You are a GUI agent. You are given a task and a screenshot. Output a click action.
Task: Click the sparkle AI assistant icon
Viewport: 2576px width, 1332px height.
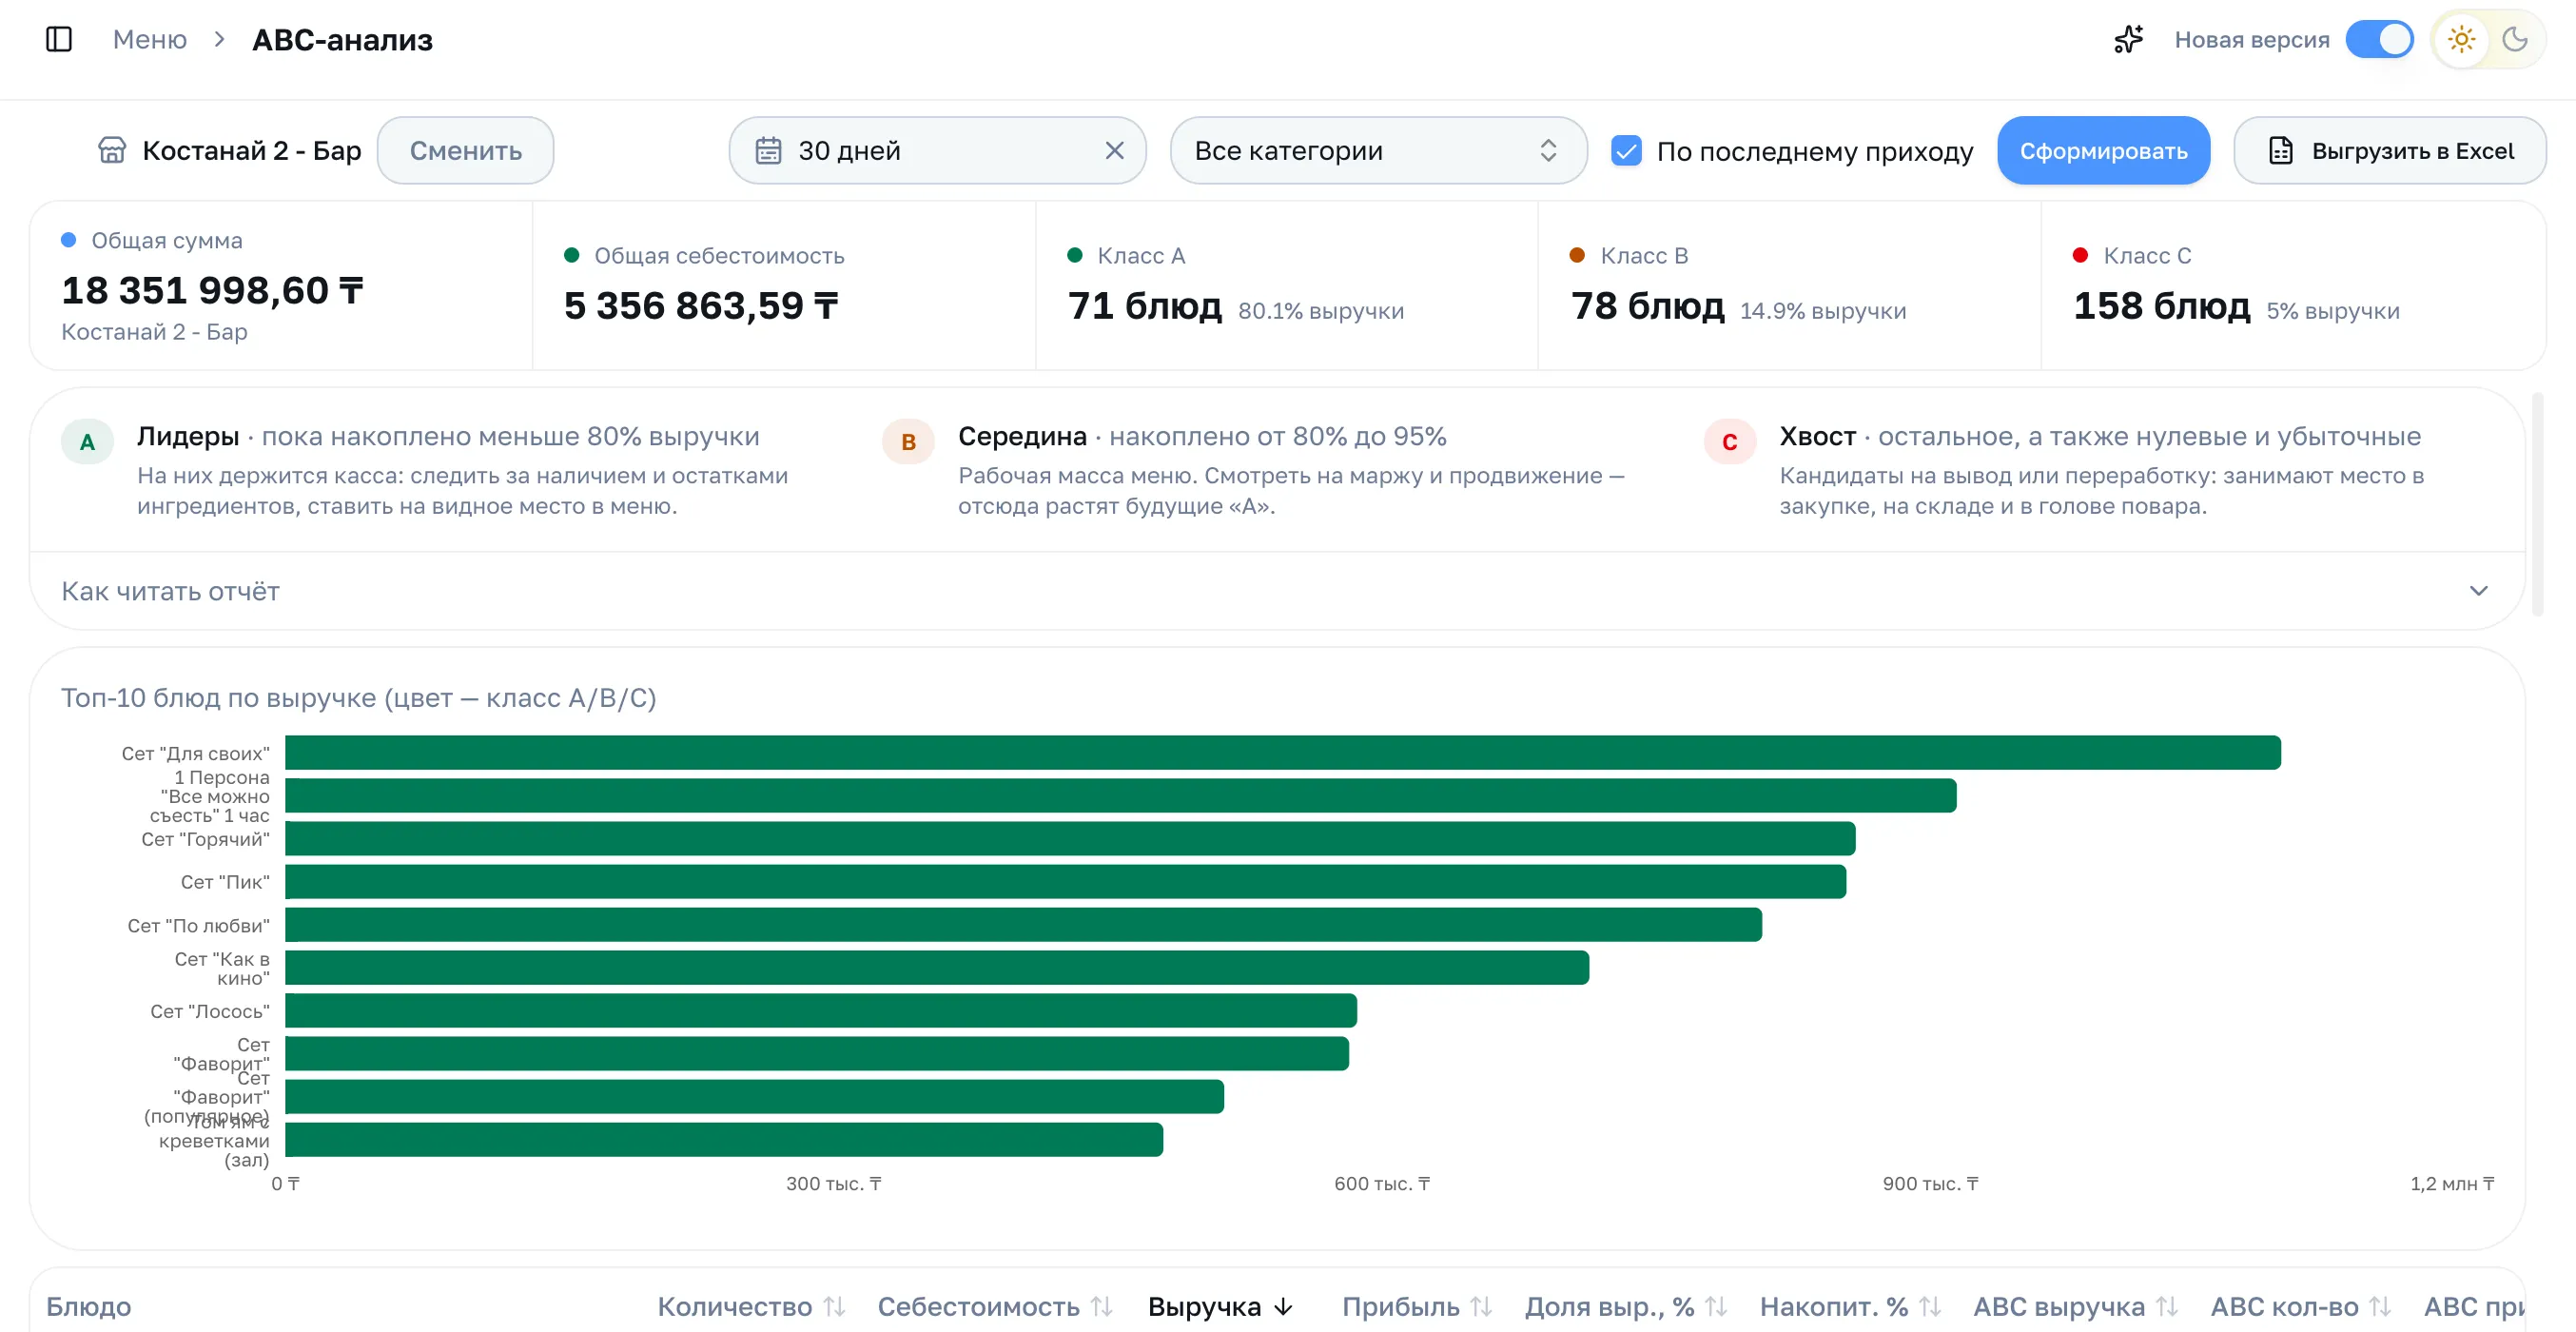click(x=2128, y=40)
